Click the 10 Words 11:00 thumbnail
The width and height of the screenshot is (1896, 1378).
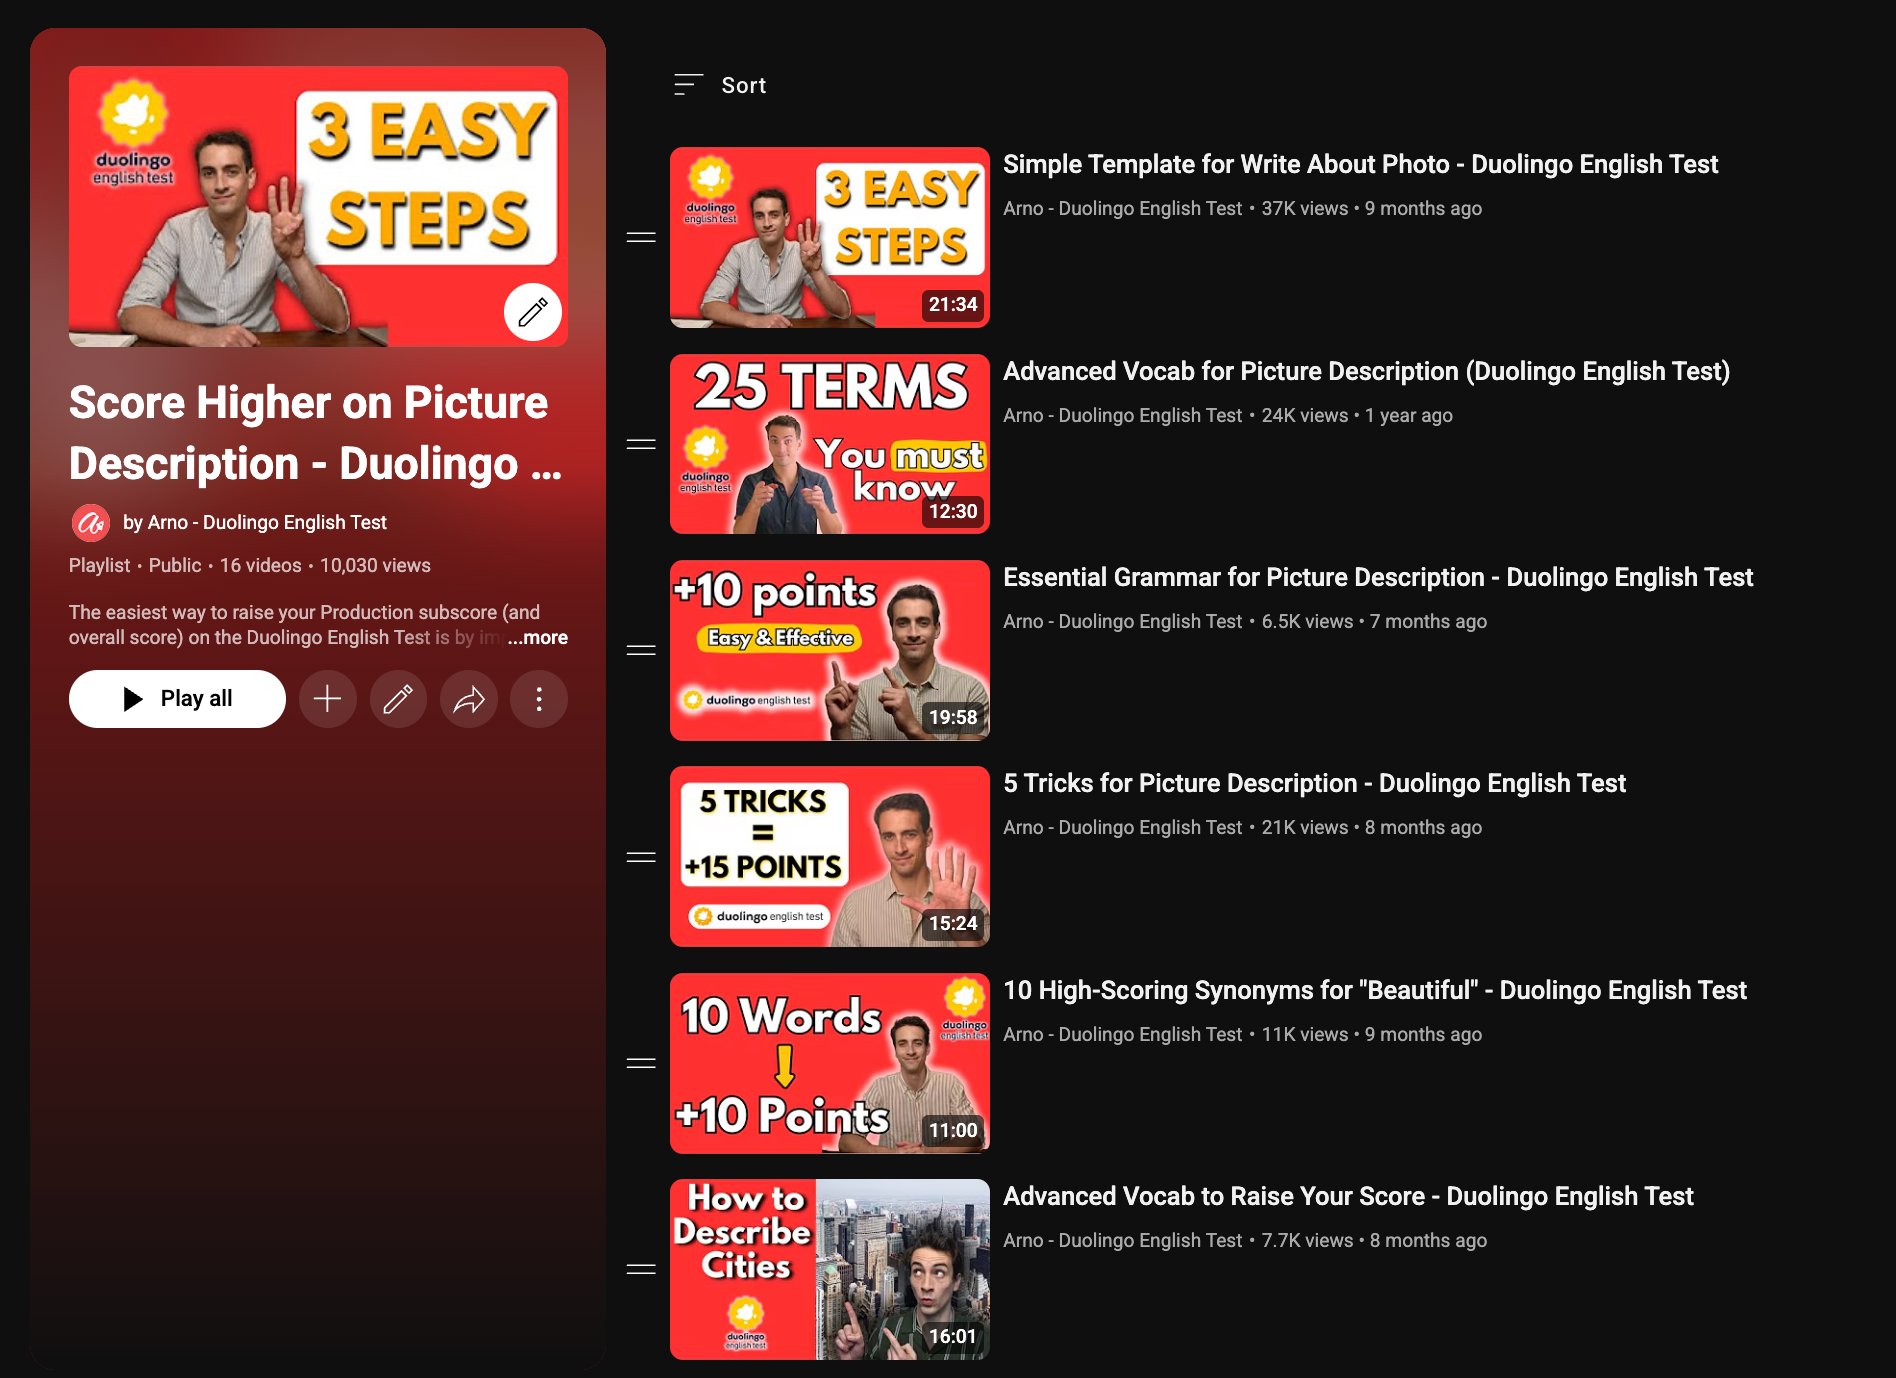(830, 1063)
